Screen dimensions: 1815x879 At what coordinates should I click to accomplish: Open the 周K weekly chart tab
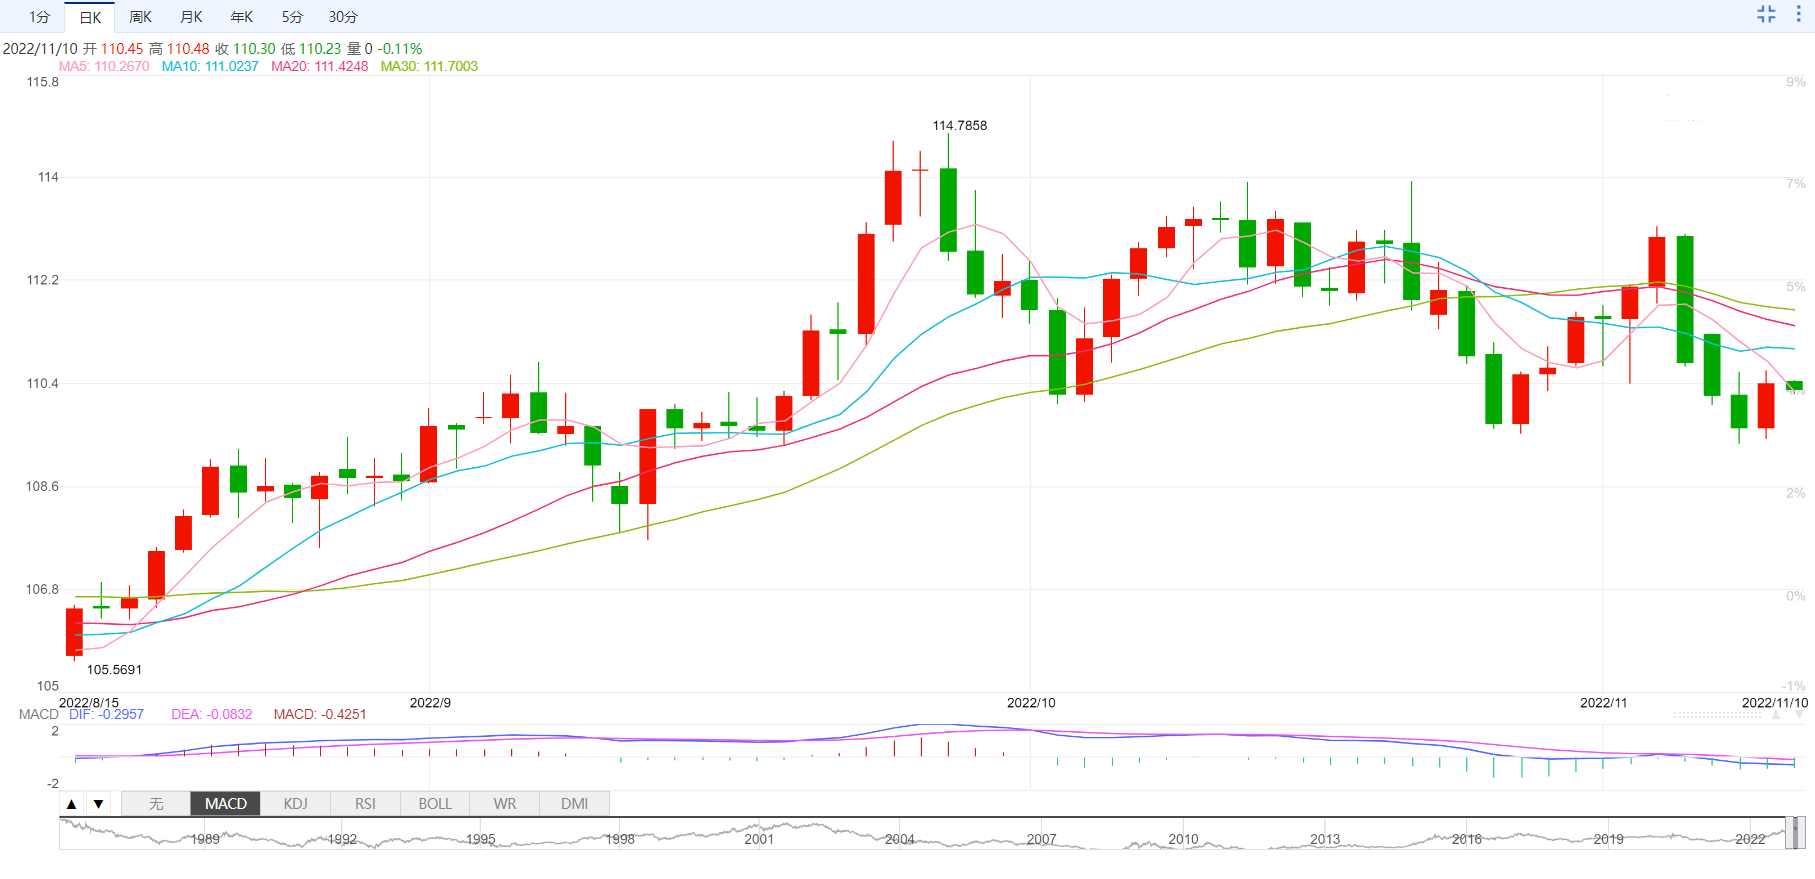pos(141,17)
